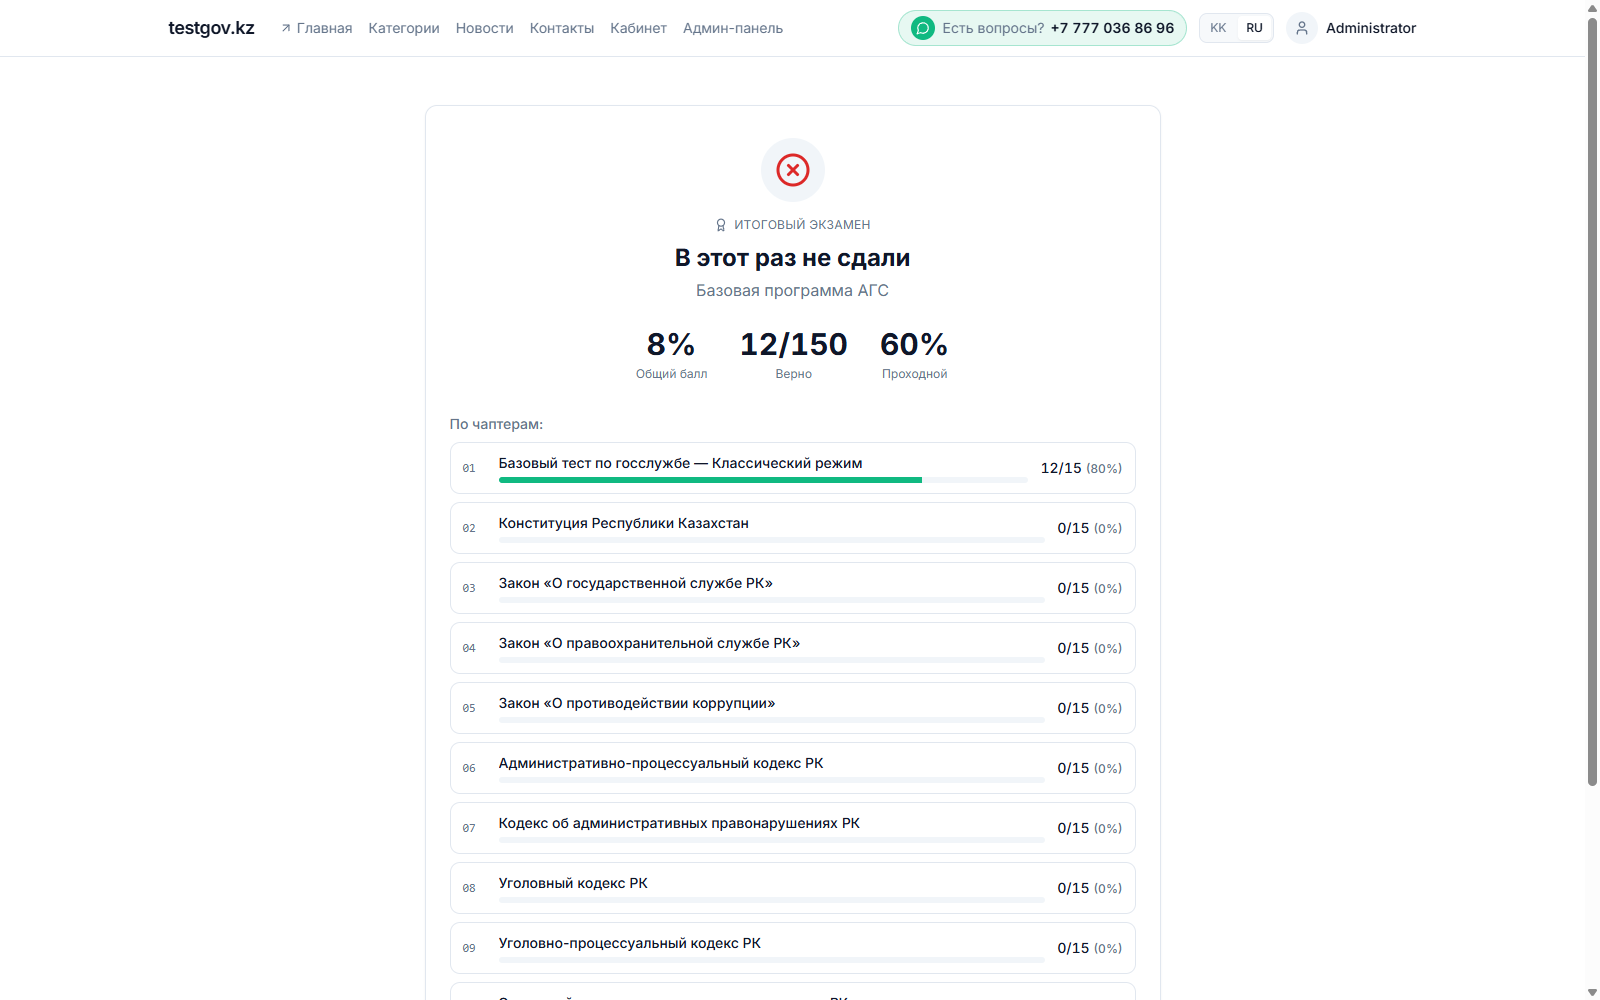Click phone number +7 777 036 86 96
The height and width of the screenshot is (1000, 1600).
pos(1112,28)
